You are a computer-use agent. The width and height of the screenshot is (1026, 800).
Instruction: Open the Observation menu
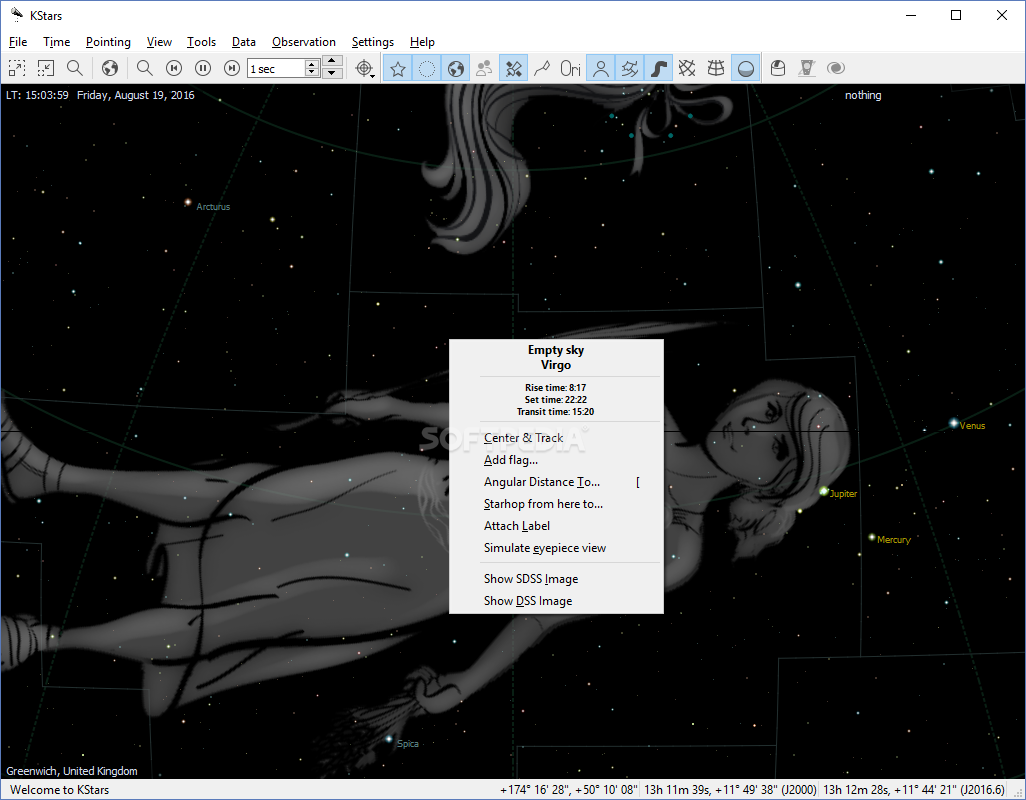(x=304, y=42)
